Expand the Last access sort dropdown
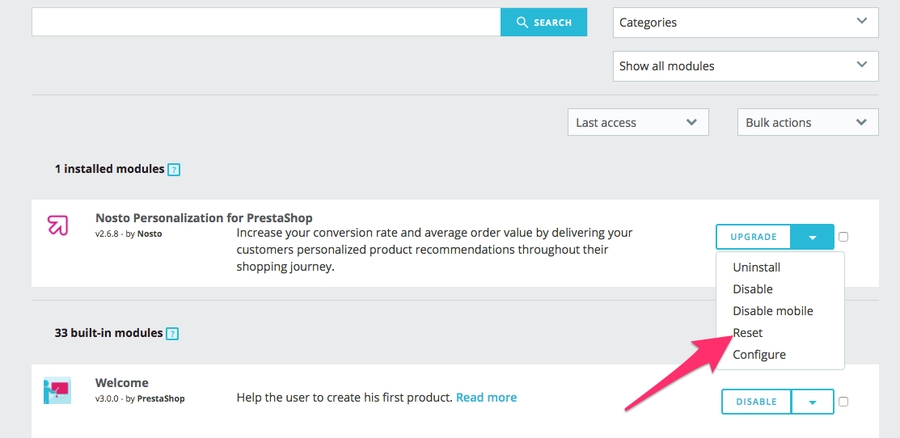 click(x=637, y=122)
